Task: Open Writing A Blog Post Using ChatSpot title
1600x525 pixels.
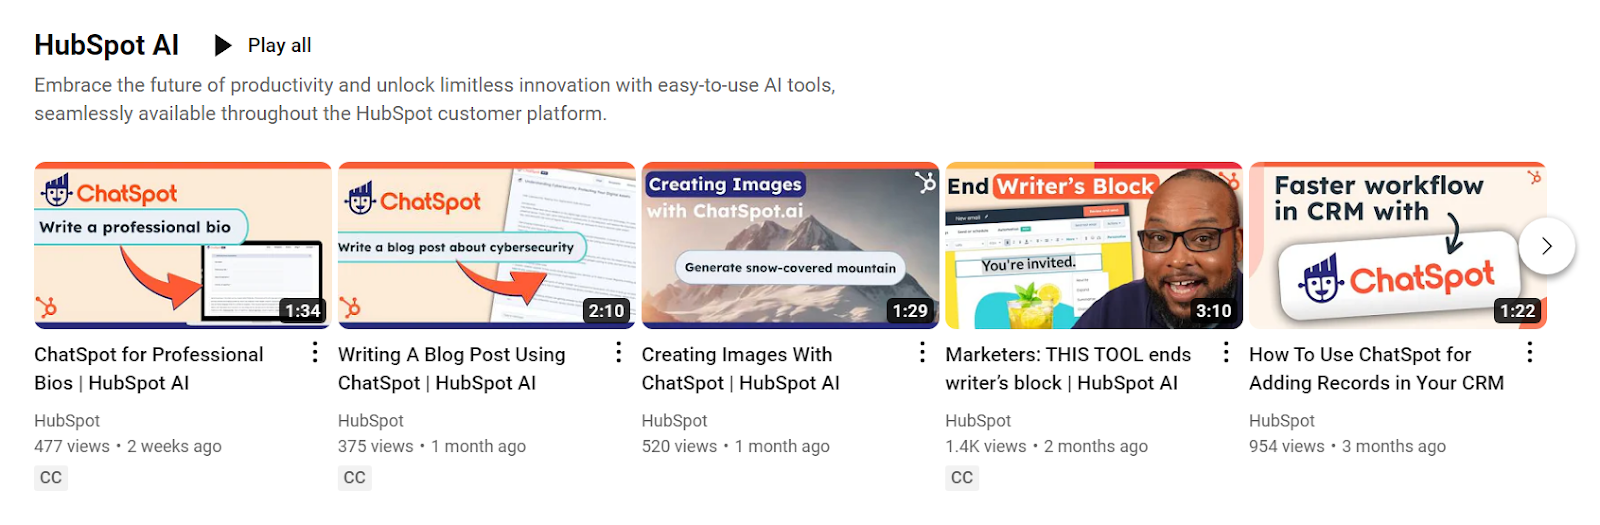Action: click(452, 368)
